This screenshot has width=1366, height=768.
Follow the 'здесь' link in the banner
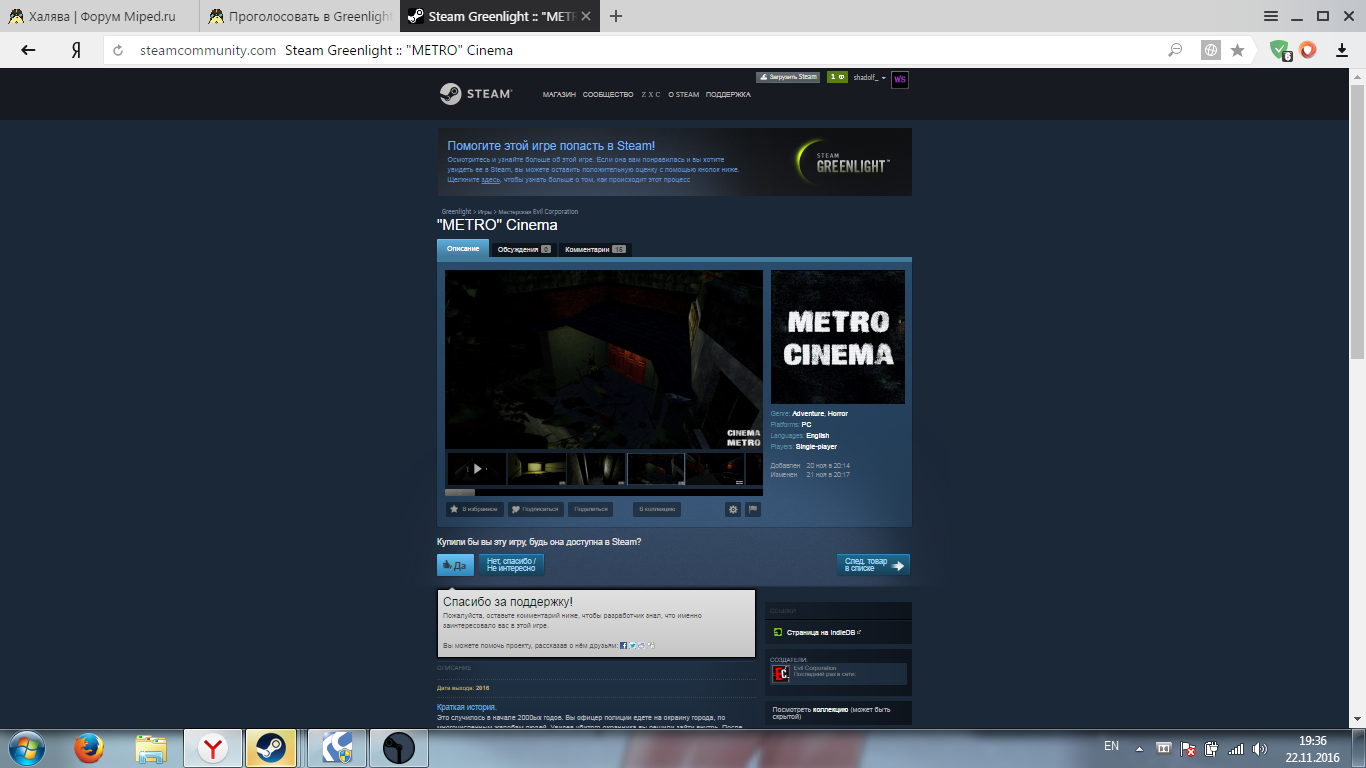pyautogui.click(x=490, y=180)
